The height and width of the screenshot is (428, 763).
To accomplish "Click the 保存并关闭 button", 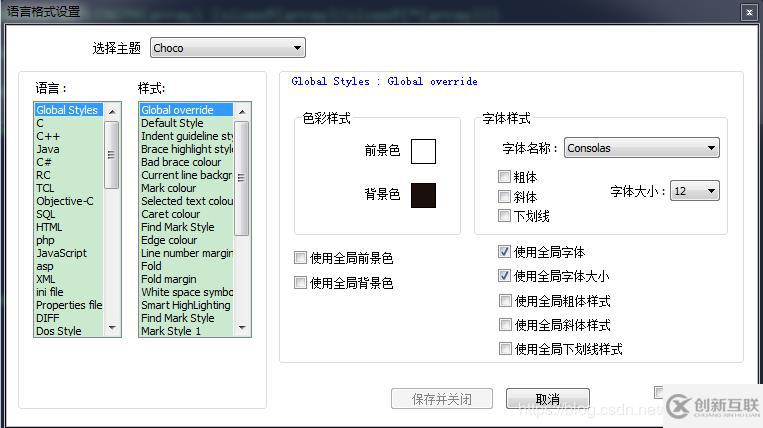I will click(442, 399).
